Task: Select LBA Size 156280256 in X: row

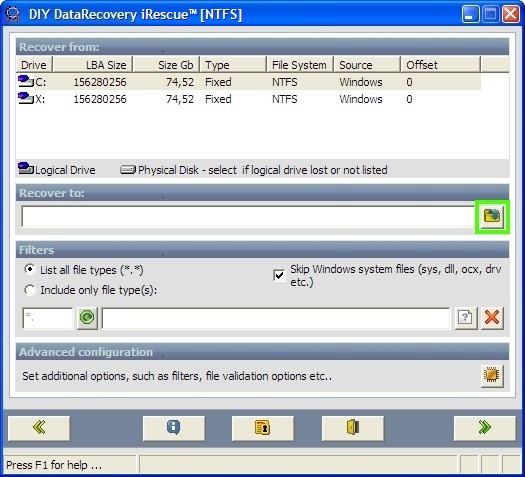Action: pyautogui.click(x=100, y=99)
